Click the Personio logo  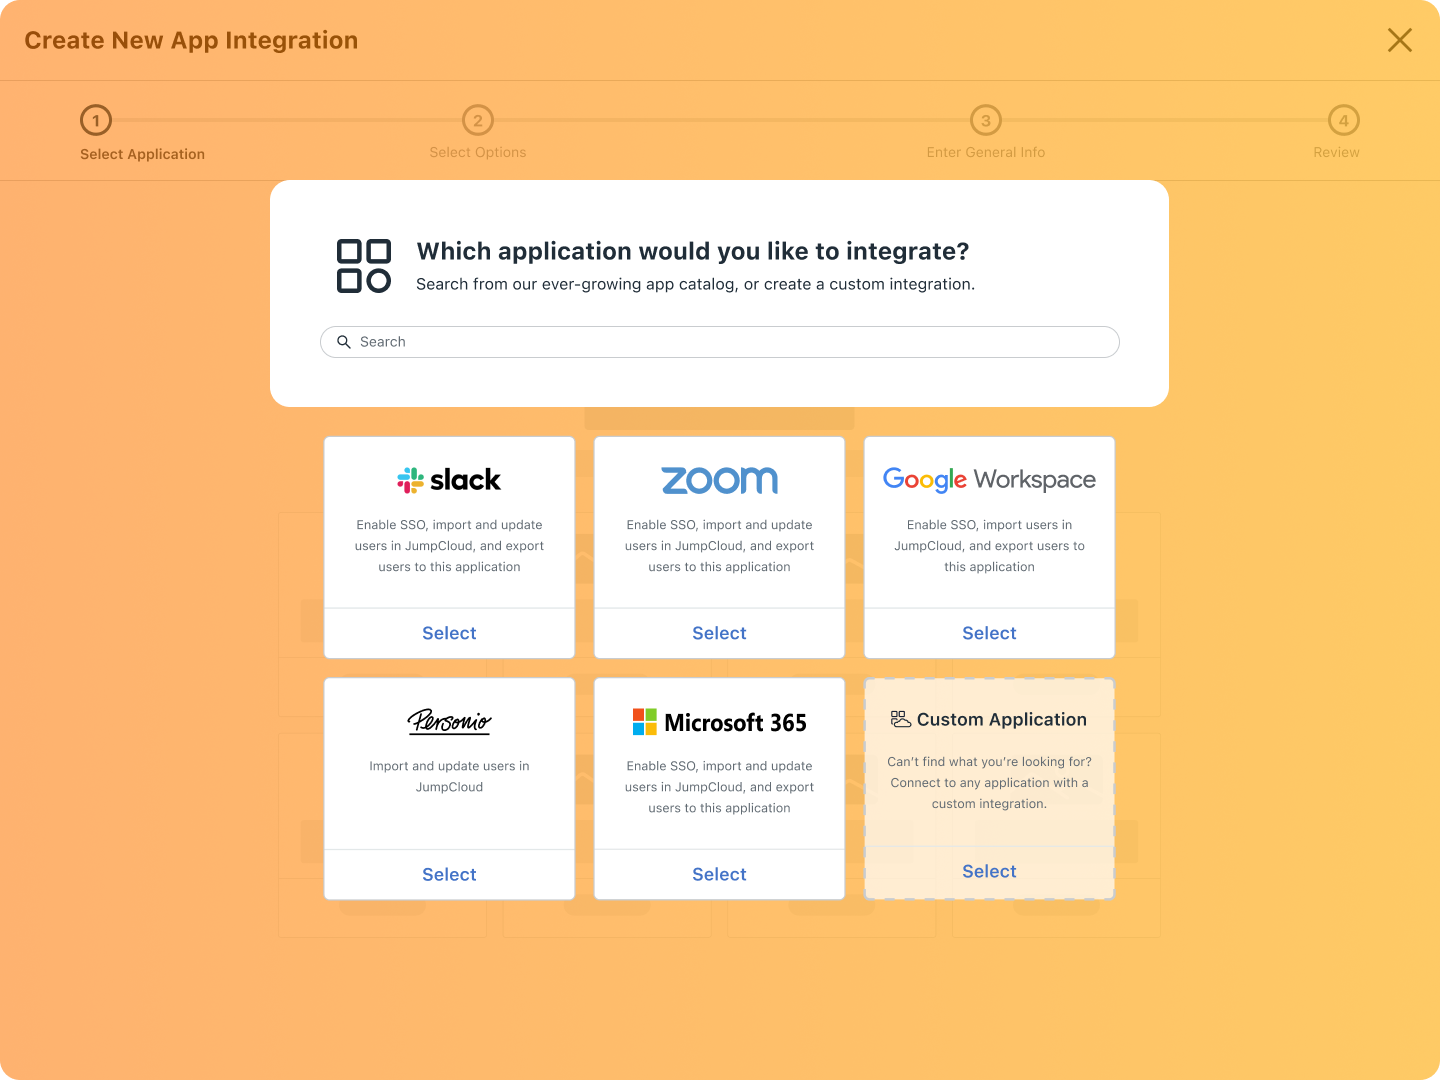[449, 722]
